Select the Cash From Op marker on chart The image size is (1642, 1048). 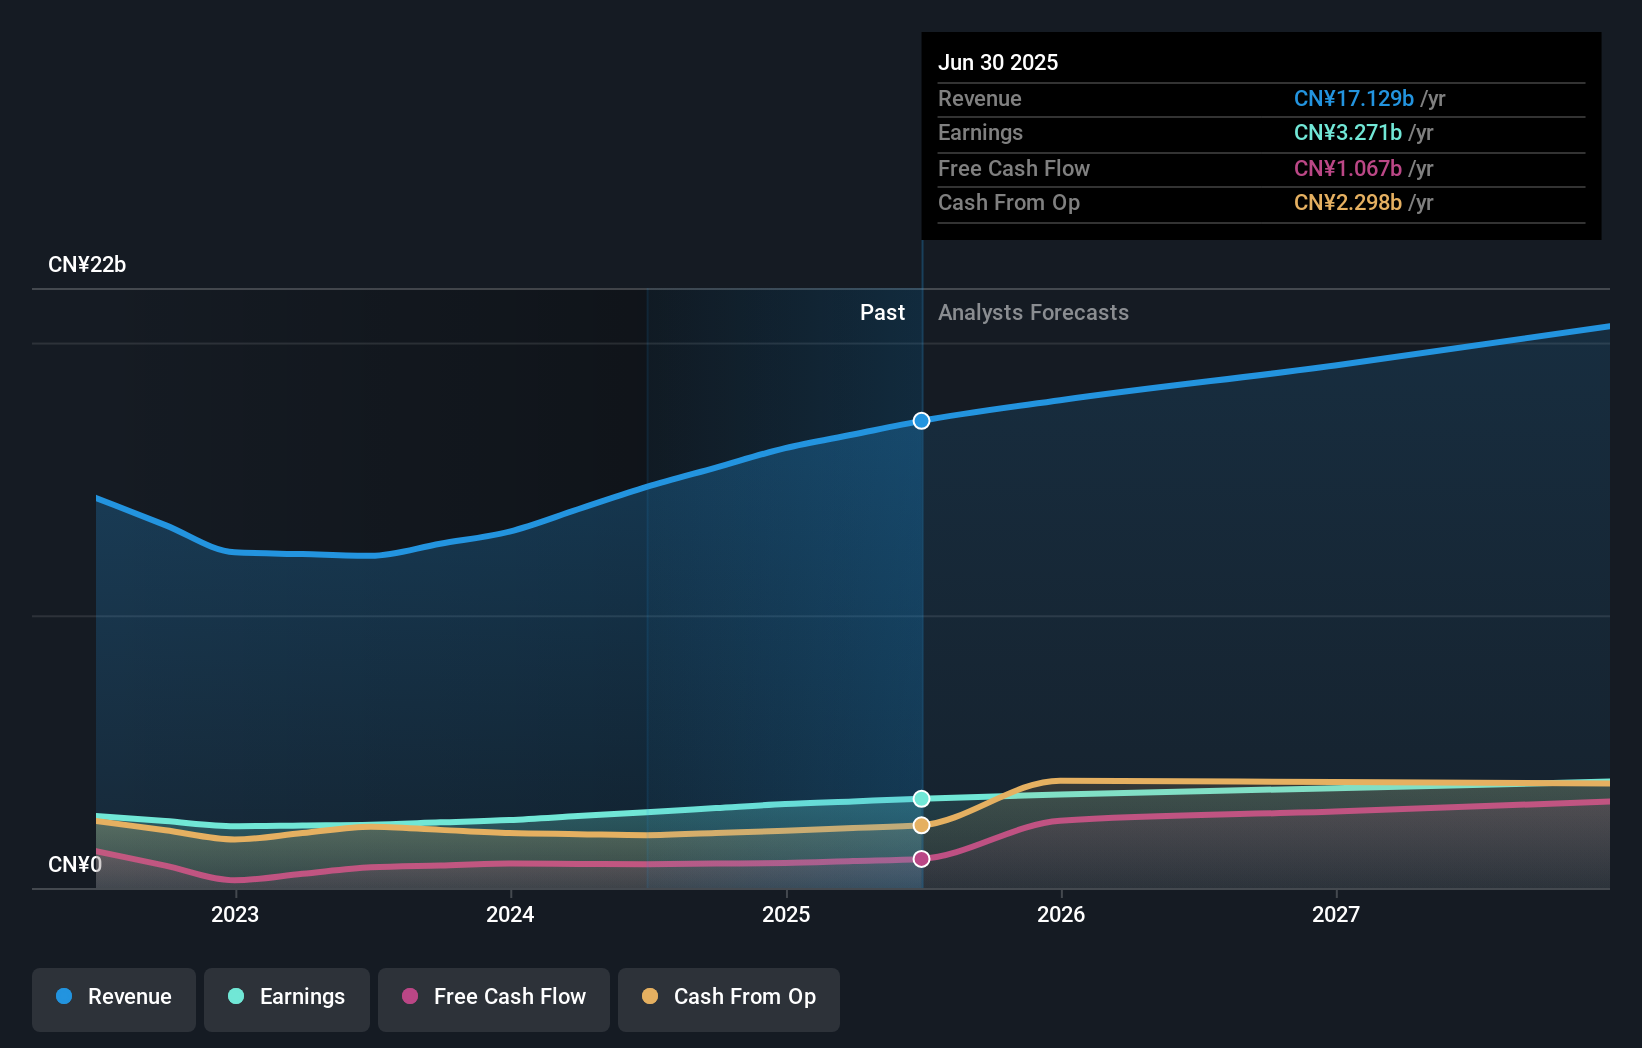[x=921, y=825]
